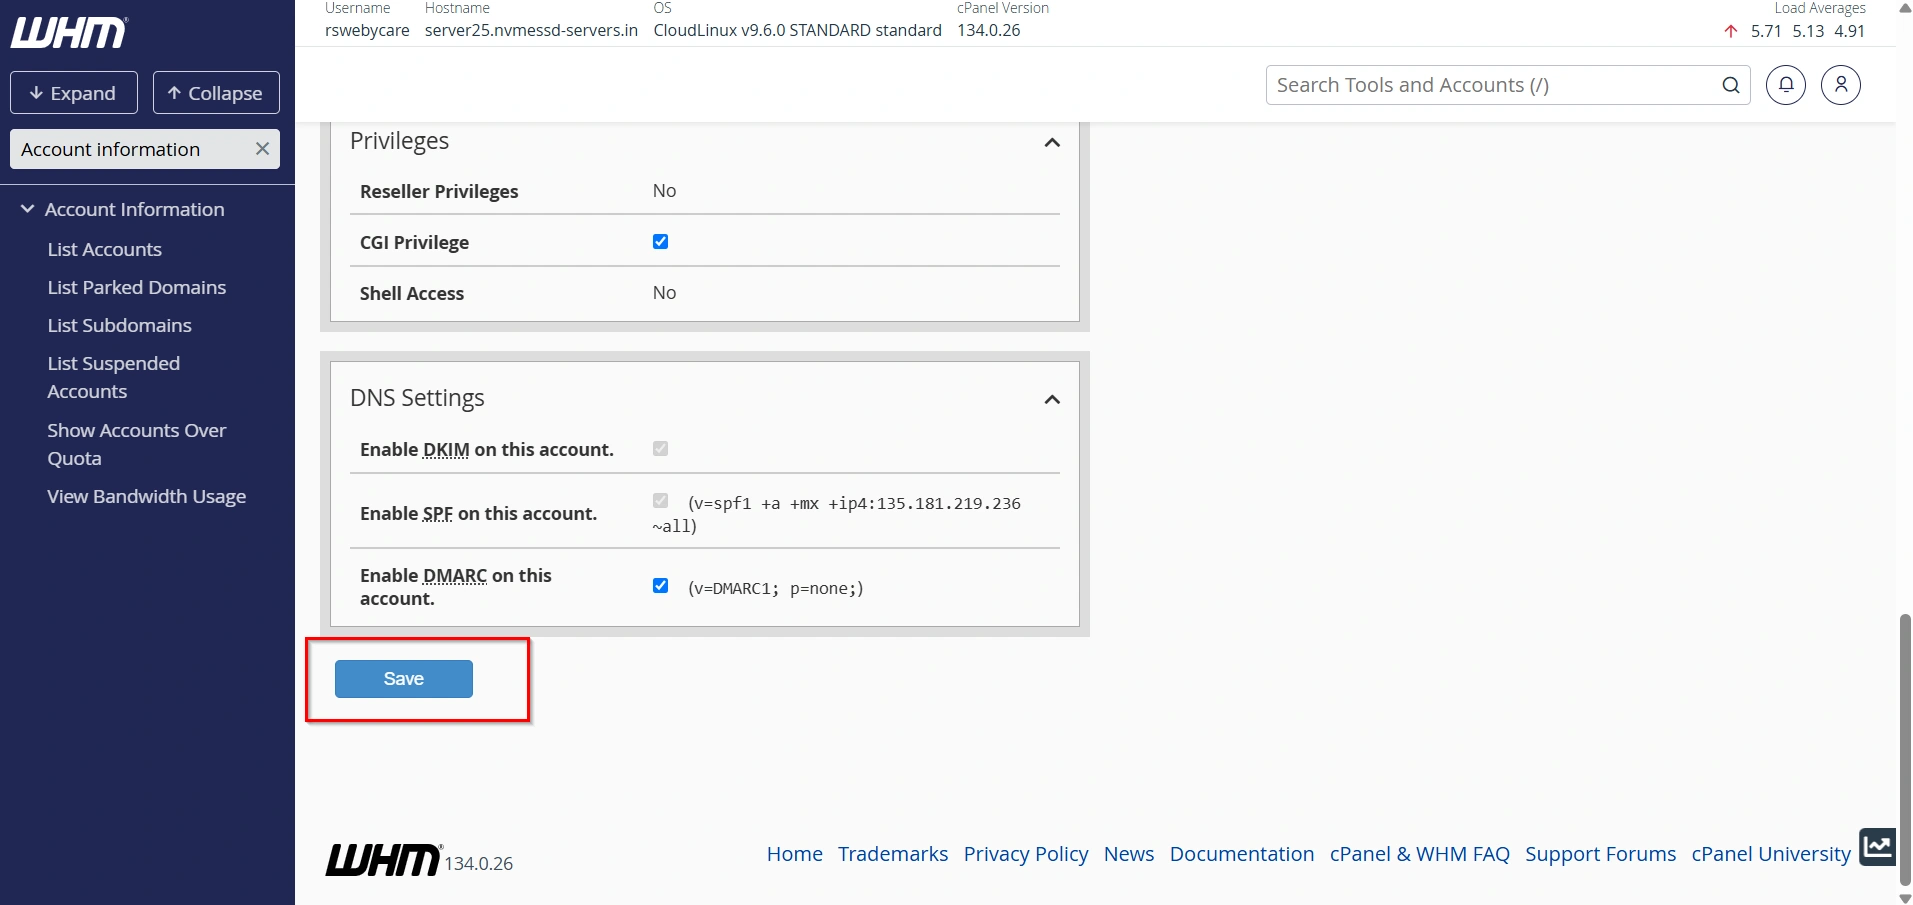Select the SPF record text value

(837, 514)
